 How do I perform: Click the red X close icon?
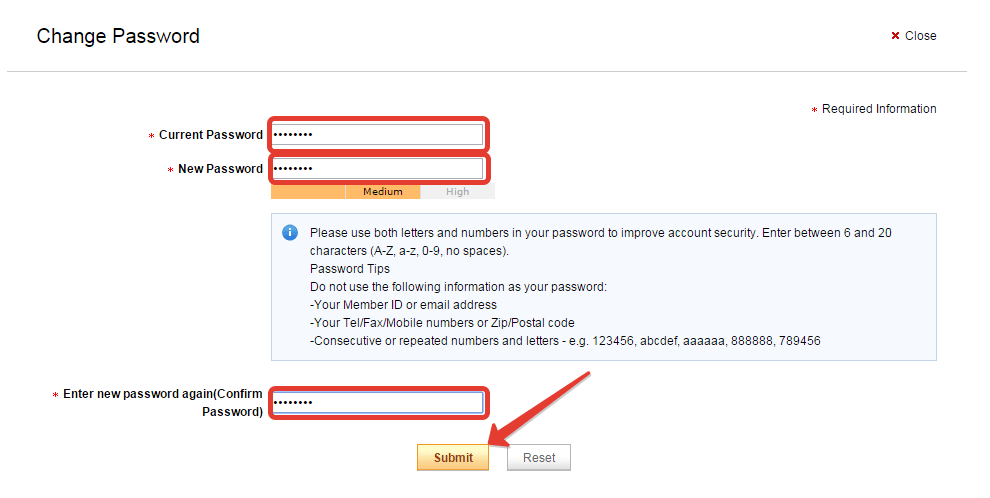click(895, 36)
